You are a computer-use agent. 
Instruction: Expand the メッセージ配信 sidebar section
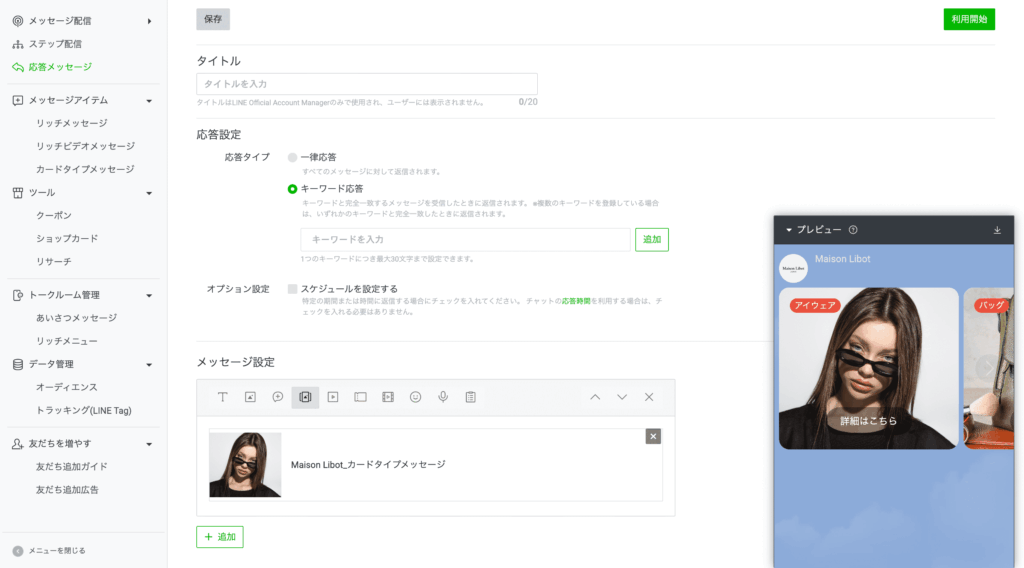coord(149,21)
